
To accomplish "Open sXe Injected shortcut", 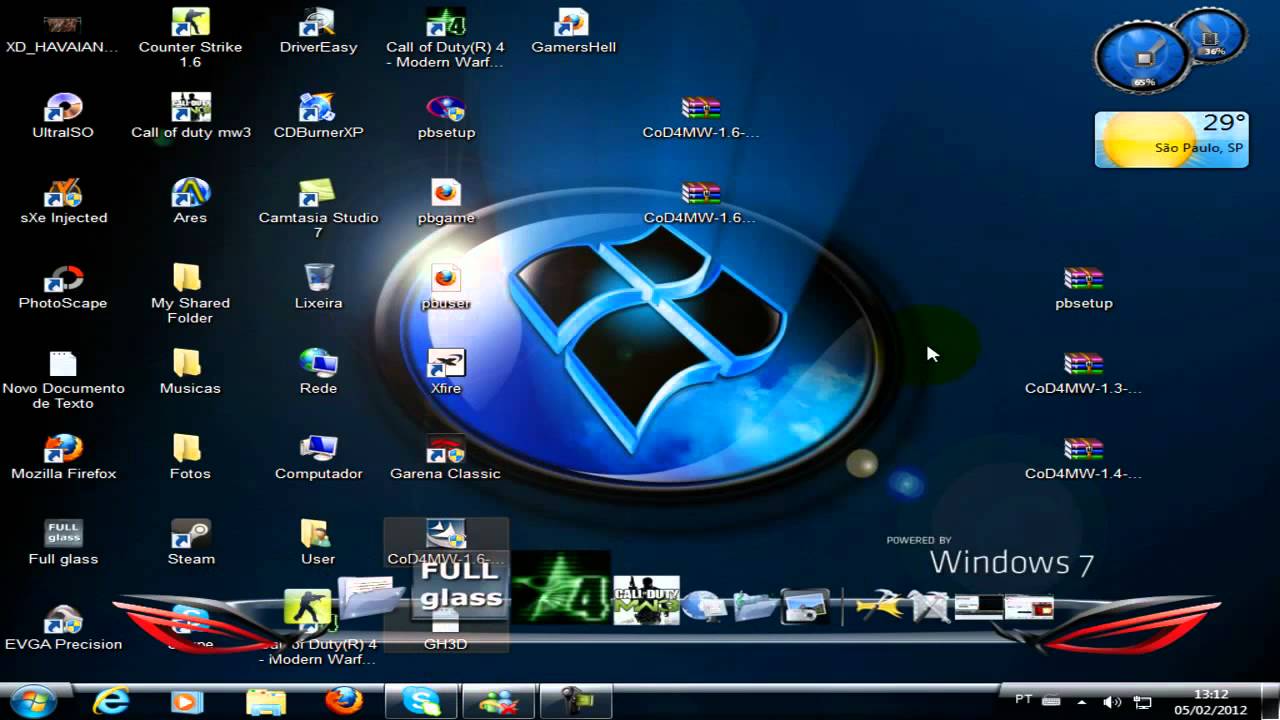I will (x=63, y=203).
